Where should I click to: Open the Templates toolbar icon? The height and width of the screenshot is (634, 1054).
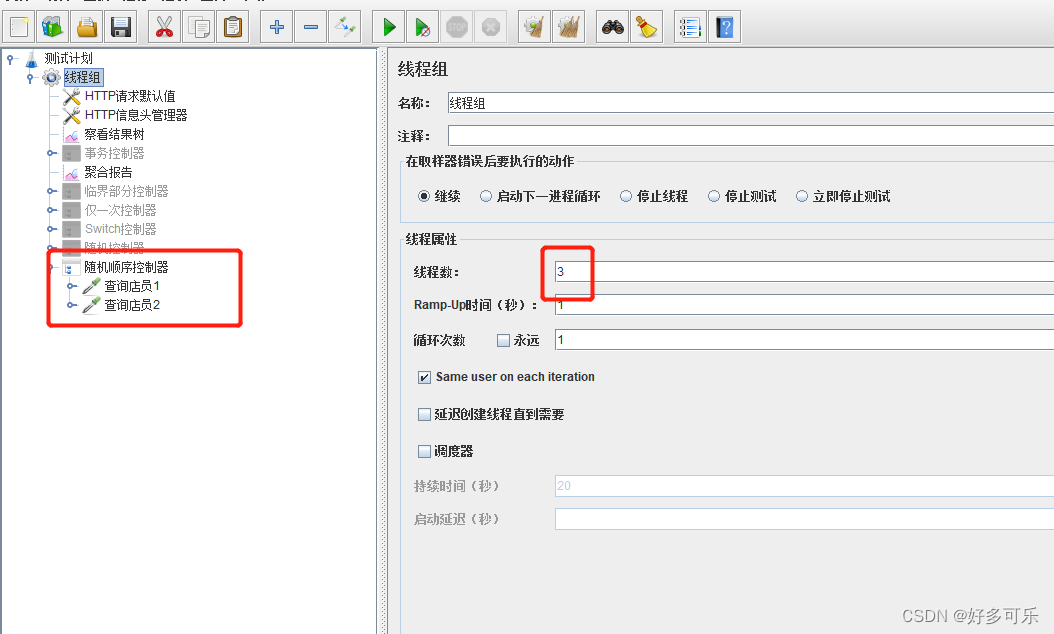[53, 28]
